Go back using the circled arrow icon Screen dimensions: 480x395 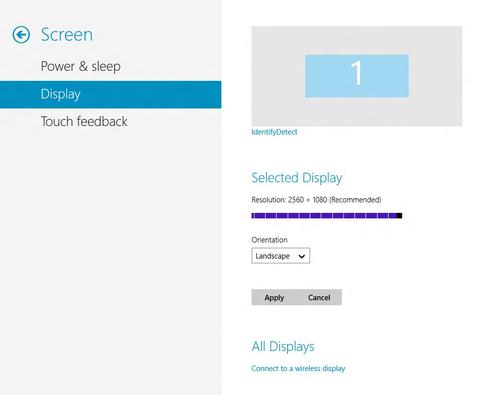click(21, 35)
